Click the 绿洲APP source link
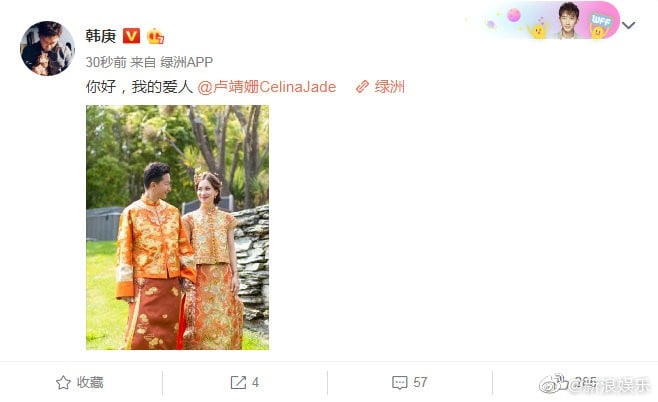This screenshot has height=402, width=658. pos(186,62)
